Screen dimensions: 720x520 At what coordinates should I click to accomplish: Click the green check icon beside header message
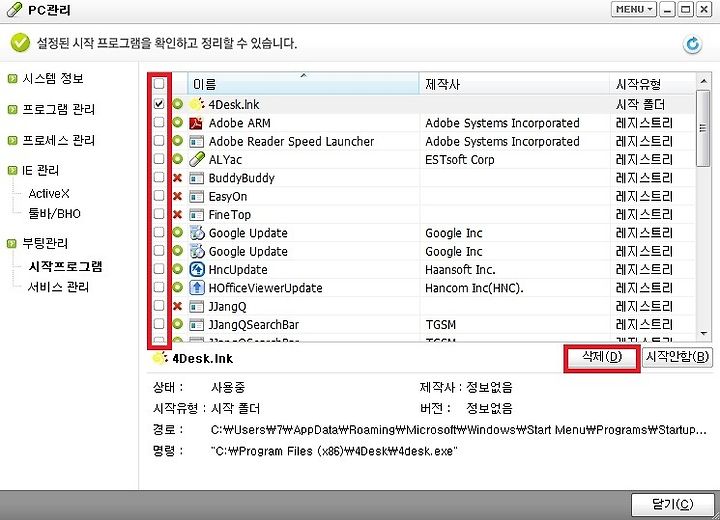click(20, 43)
